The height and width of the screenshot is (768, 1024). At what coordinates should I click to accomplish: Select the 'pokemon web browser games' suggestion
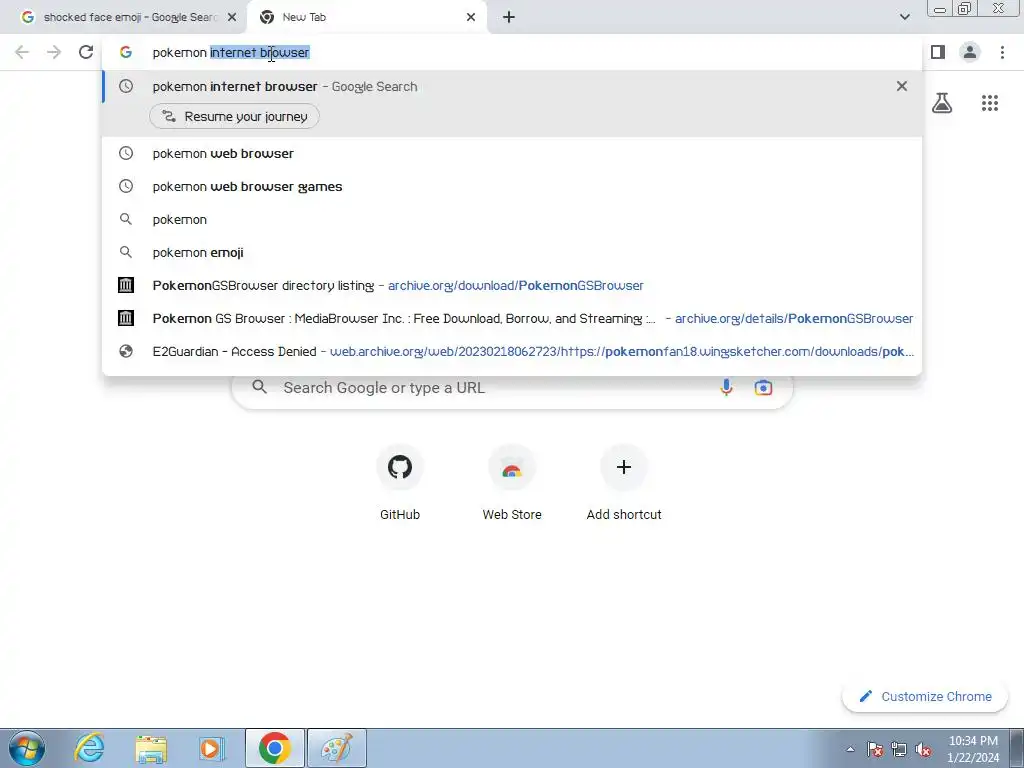pos(512,187)
